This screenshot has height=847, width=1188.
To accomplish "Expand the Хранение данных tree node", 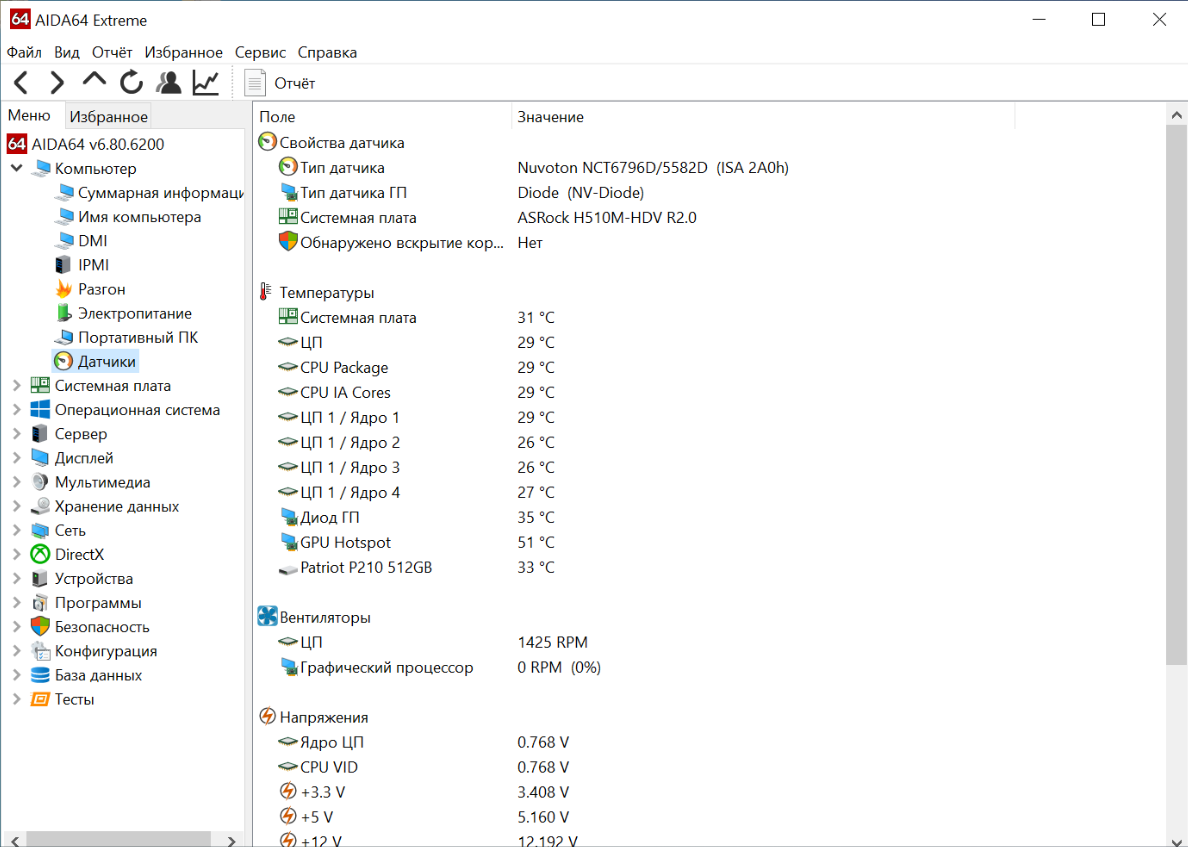I will [16, 507].
